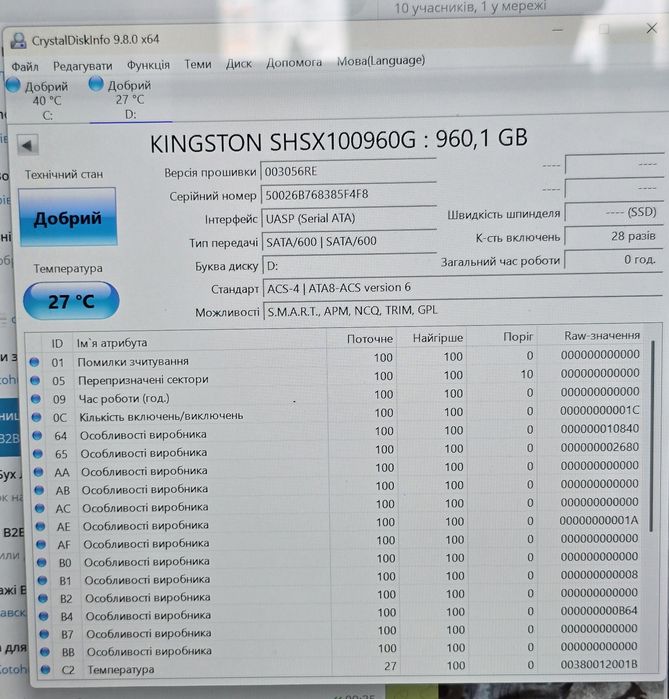Click raw value 000000002680
Viewport: 669px width, 699px height.
[600, 447]
